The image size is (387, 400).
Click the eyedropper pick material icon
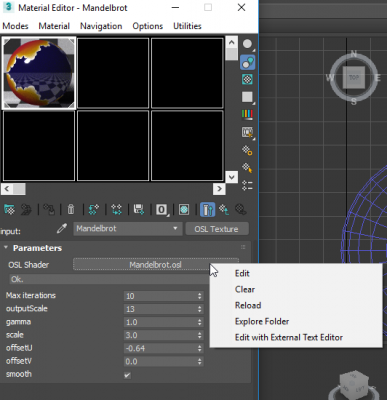[x=62, y=229]
